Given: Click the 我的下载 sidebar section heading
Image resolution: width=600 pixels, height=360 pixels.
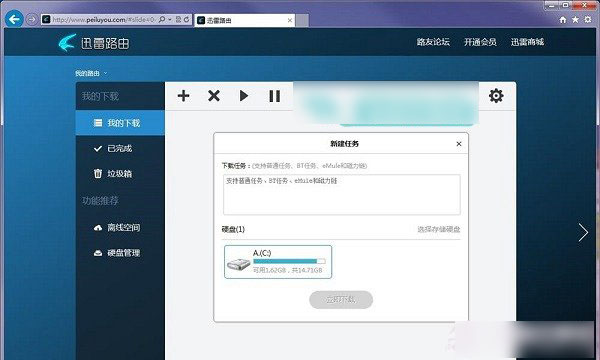Looking at the screenshot, I should (x=100, y=96).
